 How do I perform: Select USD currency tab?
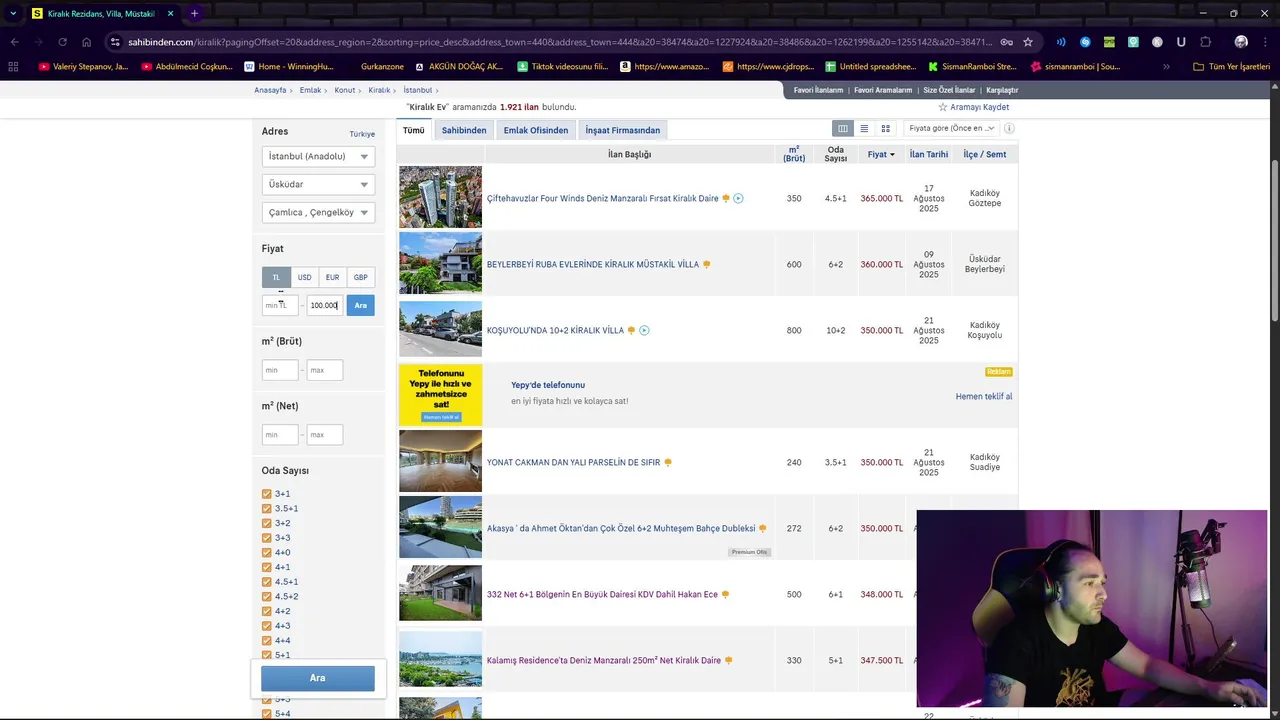(x=304, y=277)
